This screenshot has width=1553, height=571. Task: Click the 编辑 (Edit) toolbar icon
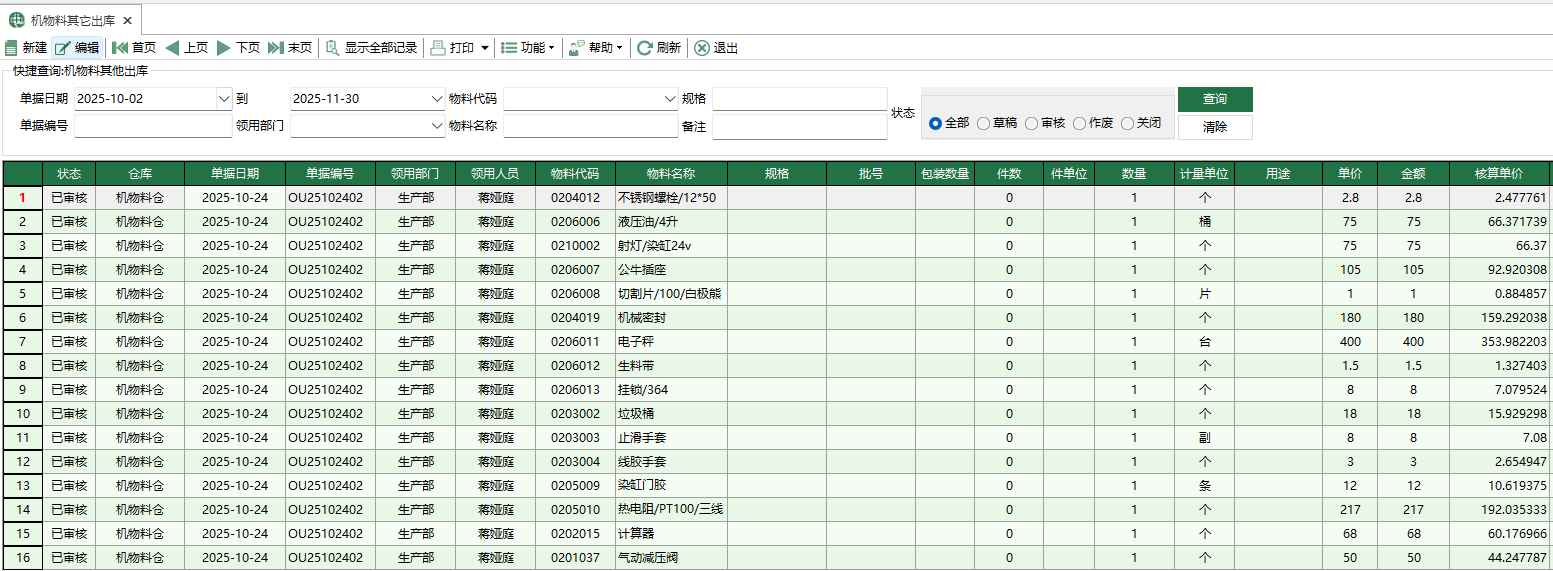coord(63,48)
